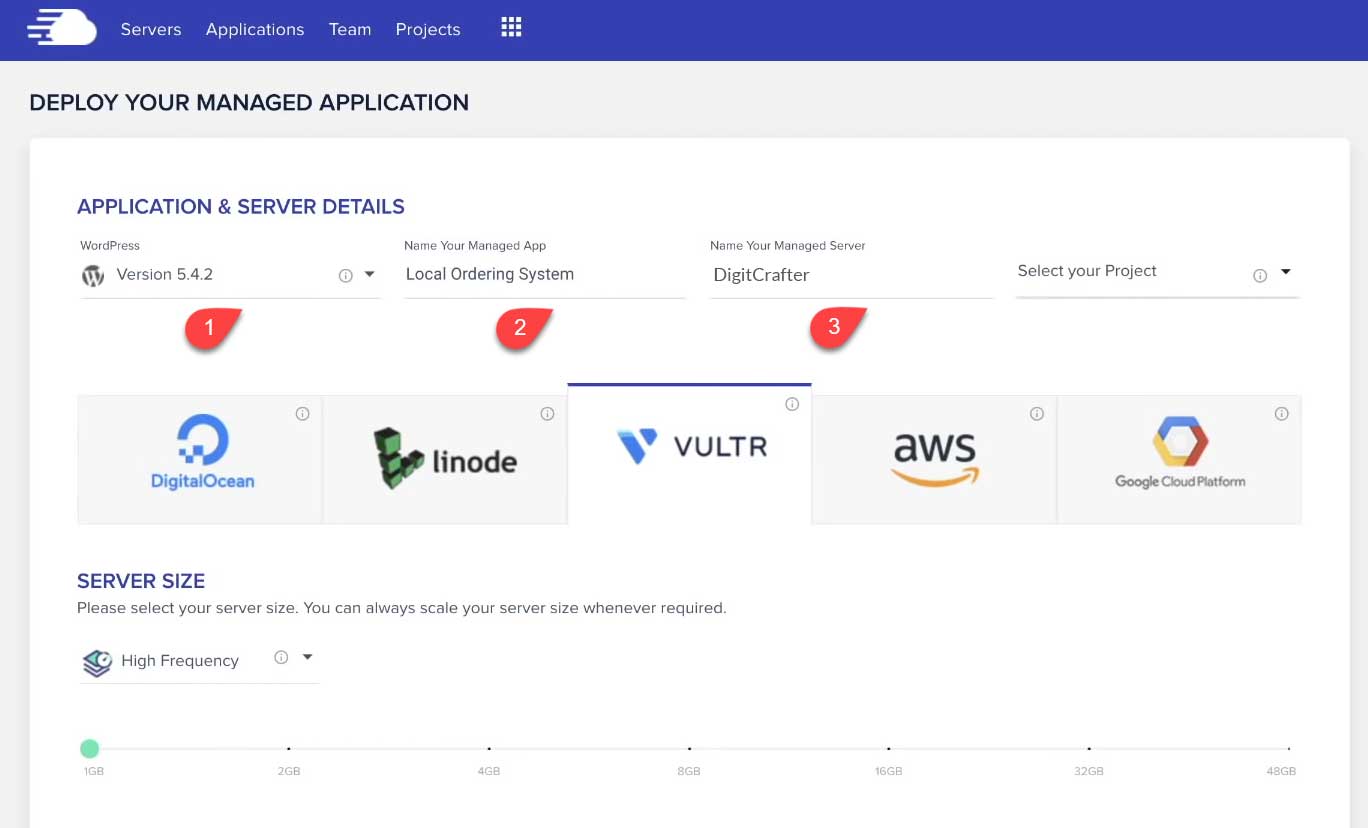Click info icon on Google Cloud Platform card
The image size is (1368, 828).
1282,414
